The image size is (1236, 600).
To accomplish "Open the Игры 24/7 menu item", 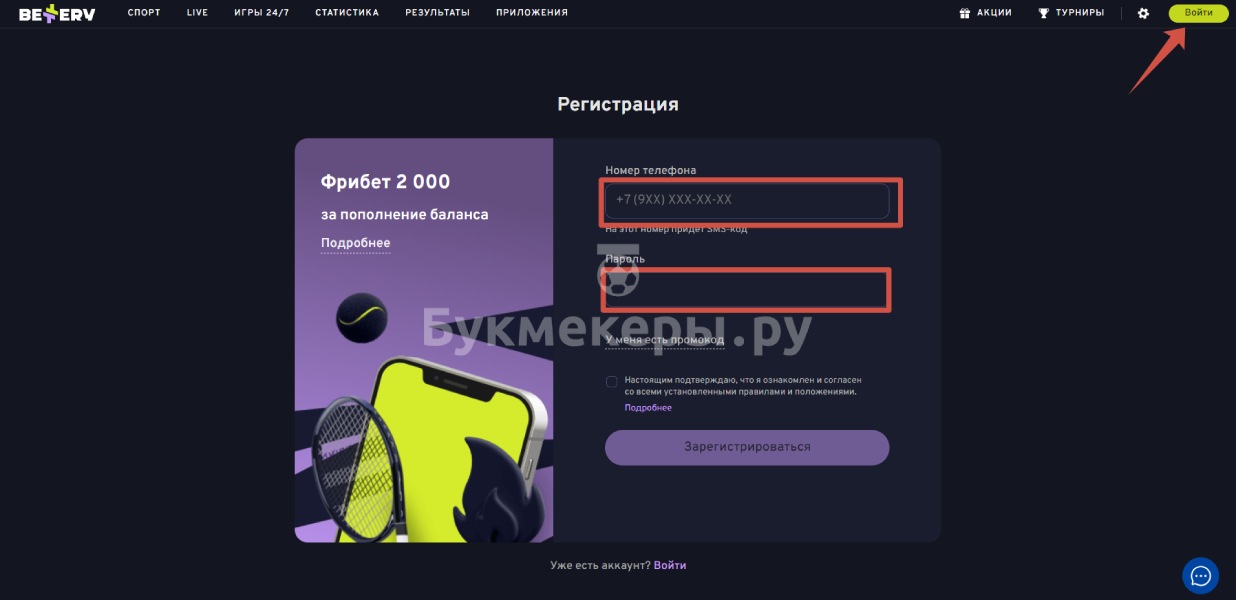I will pos(261,13).
